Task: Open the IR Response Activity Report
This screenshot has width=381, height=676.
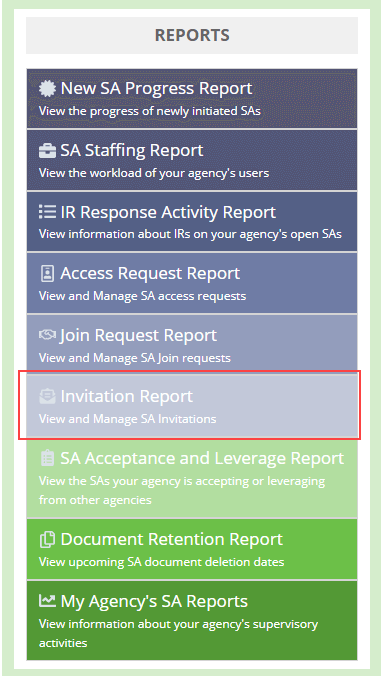Action: 192,222
